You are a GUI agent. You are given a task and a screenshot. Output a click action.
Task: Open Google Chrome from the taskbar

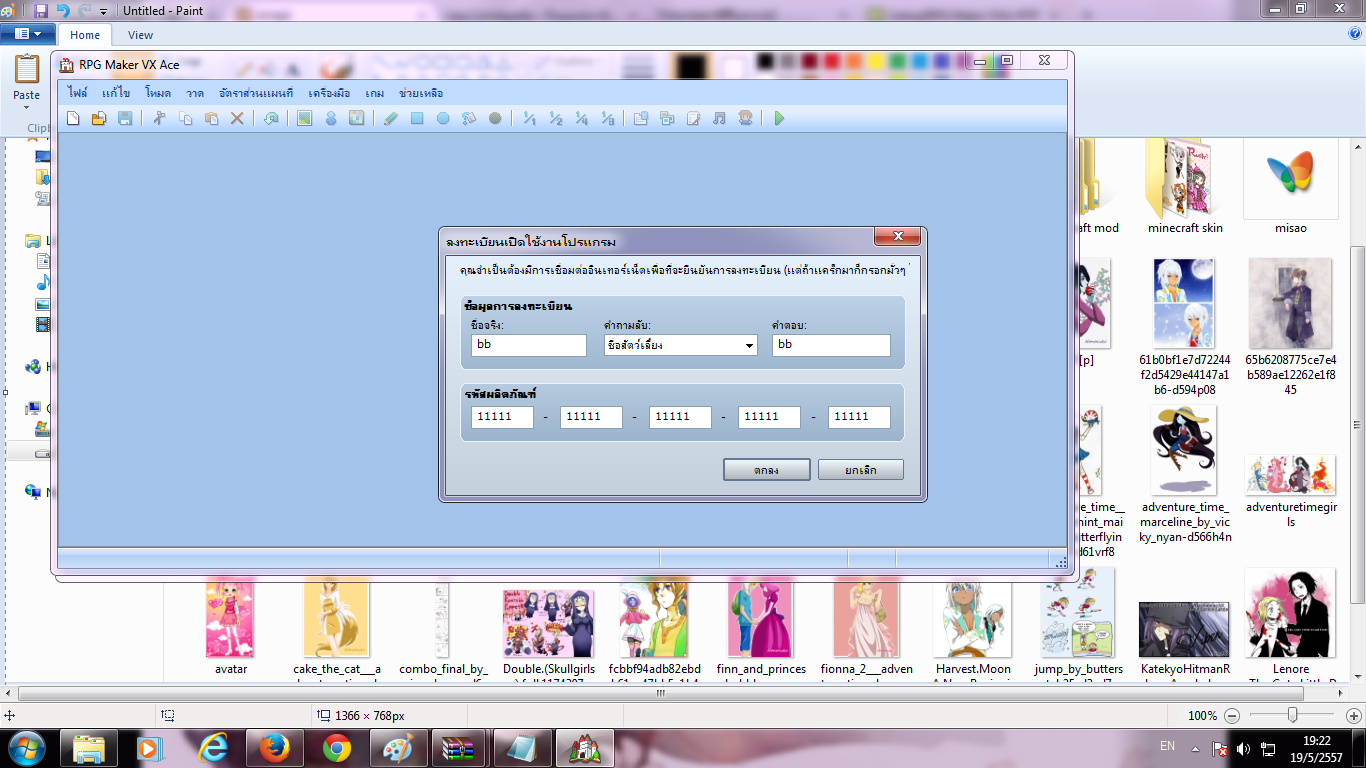(336, 747)
